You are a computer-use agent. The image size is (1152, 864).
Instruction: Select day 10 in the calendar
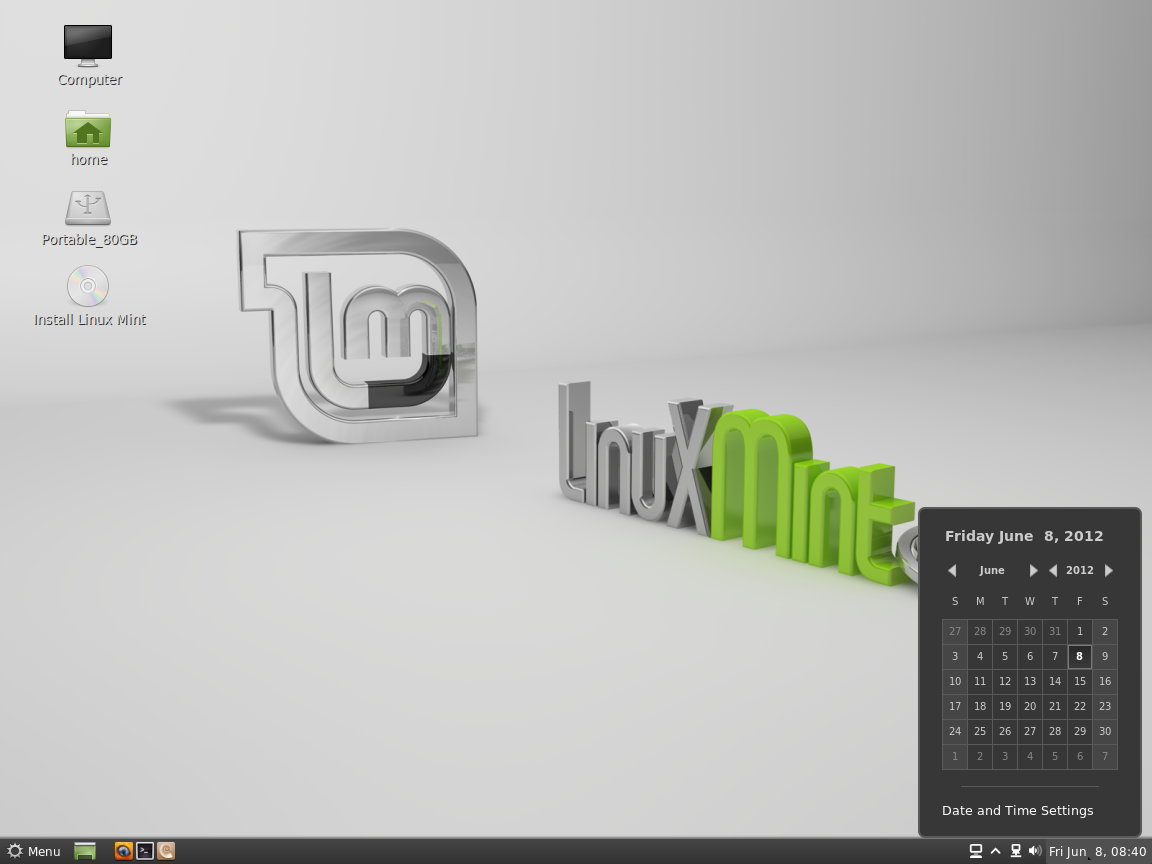click(955, 681)
